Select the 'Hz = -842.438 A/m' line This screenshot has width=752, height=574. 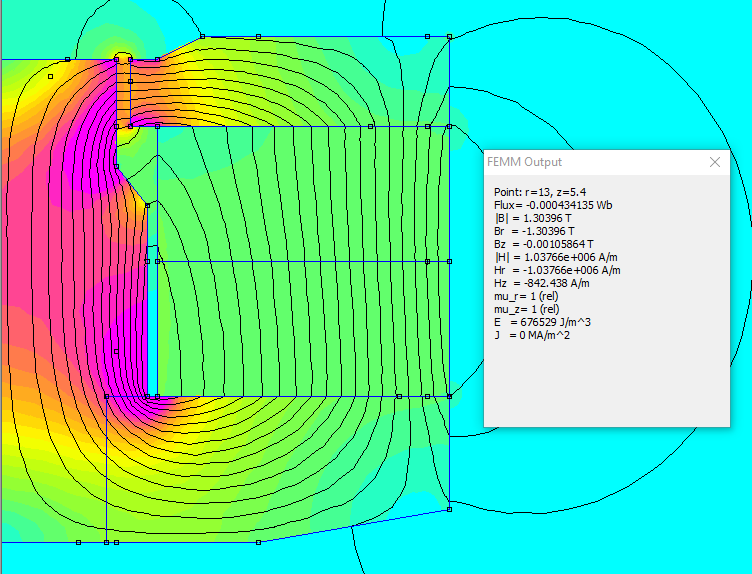[542, 283]
